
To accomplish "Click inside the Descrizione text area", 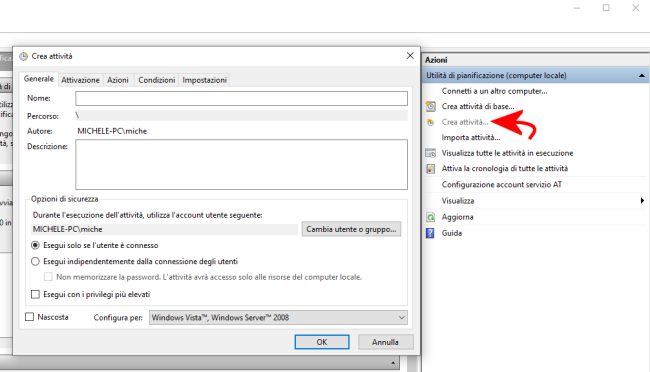I will (x=241, y=164).
